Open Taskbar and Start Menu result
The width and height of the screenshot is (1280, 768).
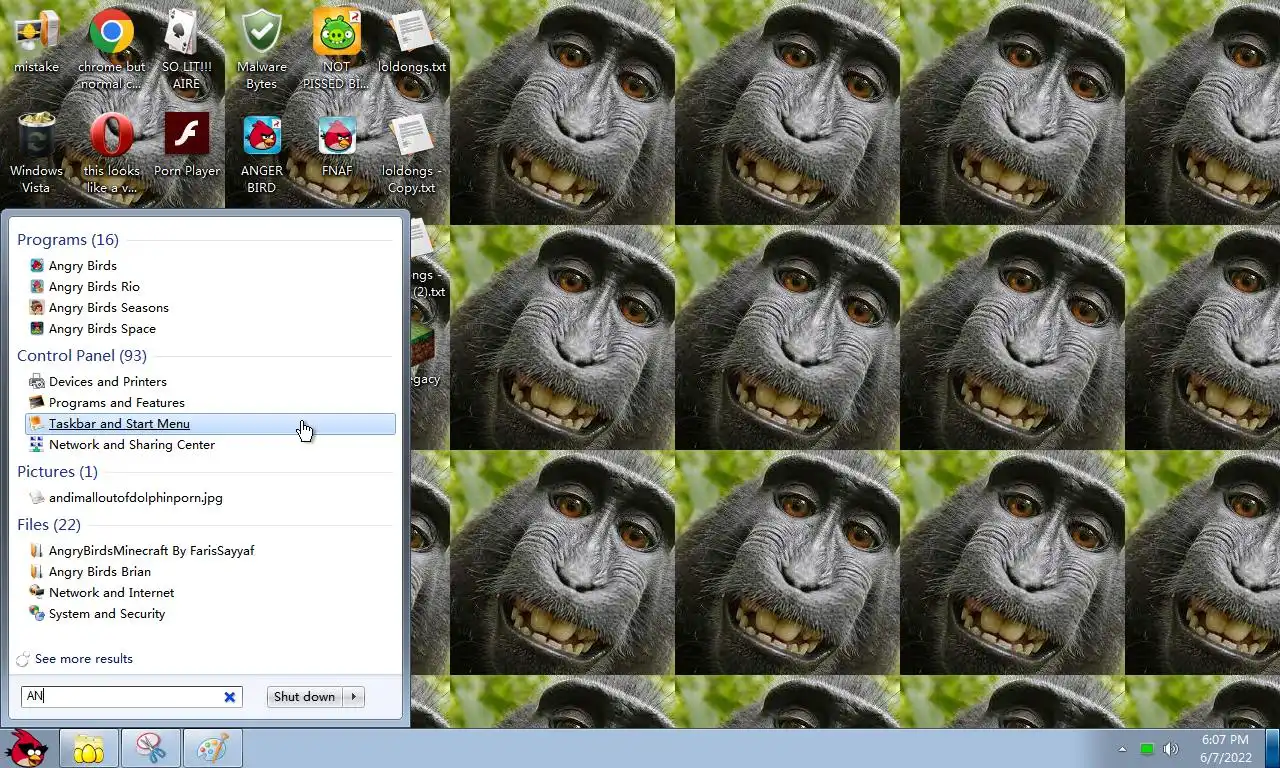[210, 423]
